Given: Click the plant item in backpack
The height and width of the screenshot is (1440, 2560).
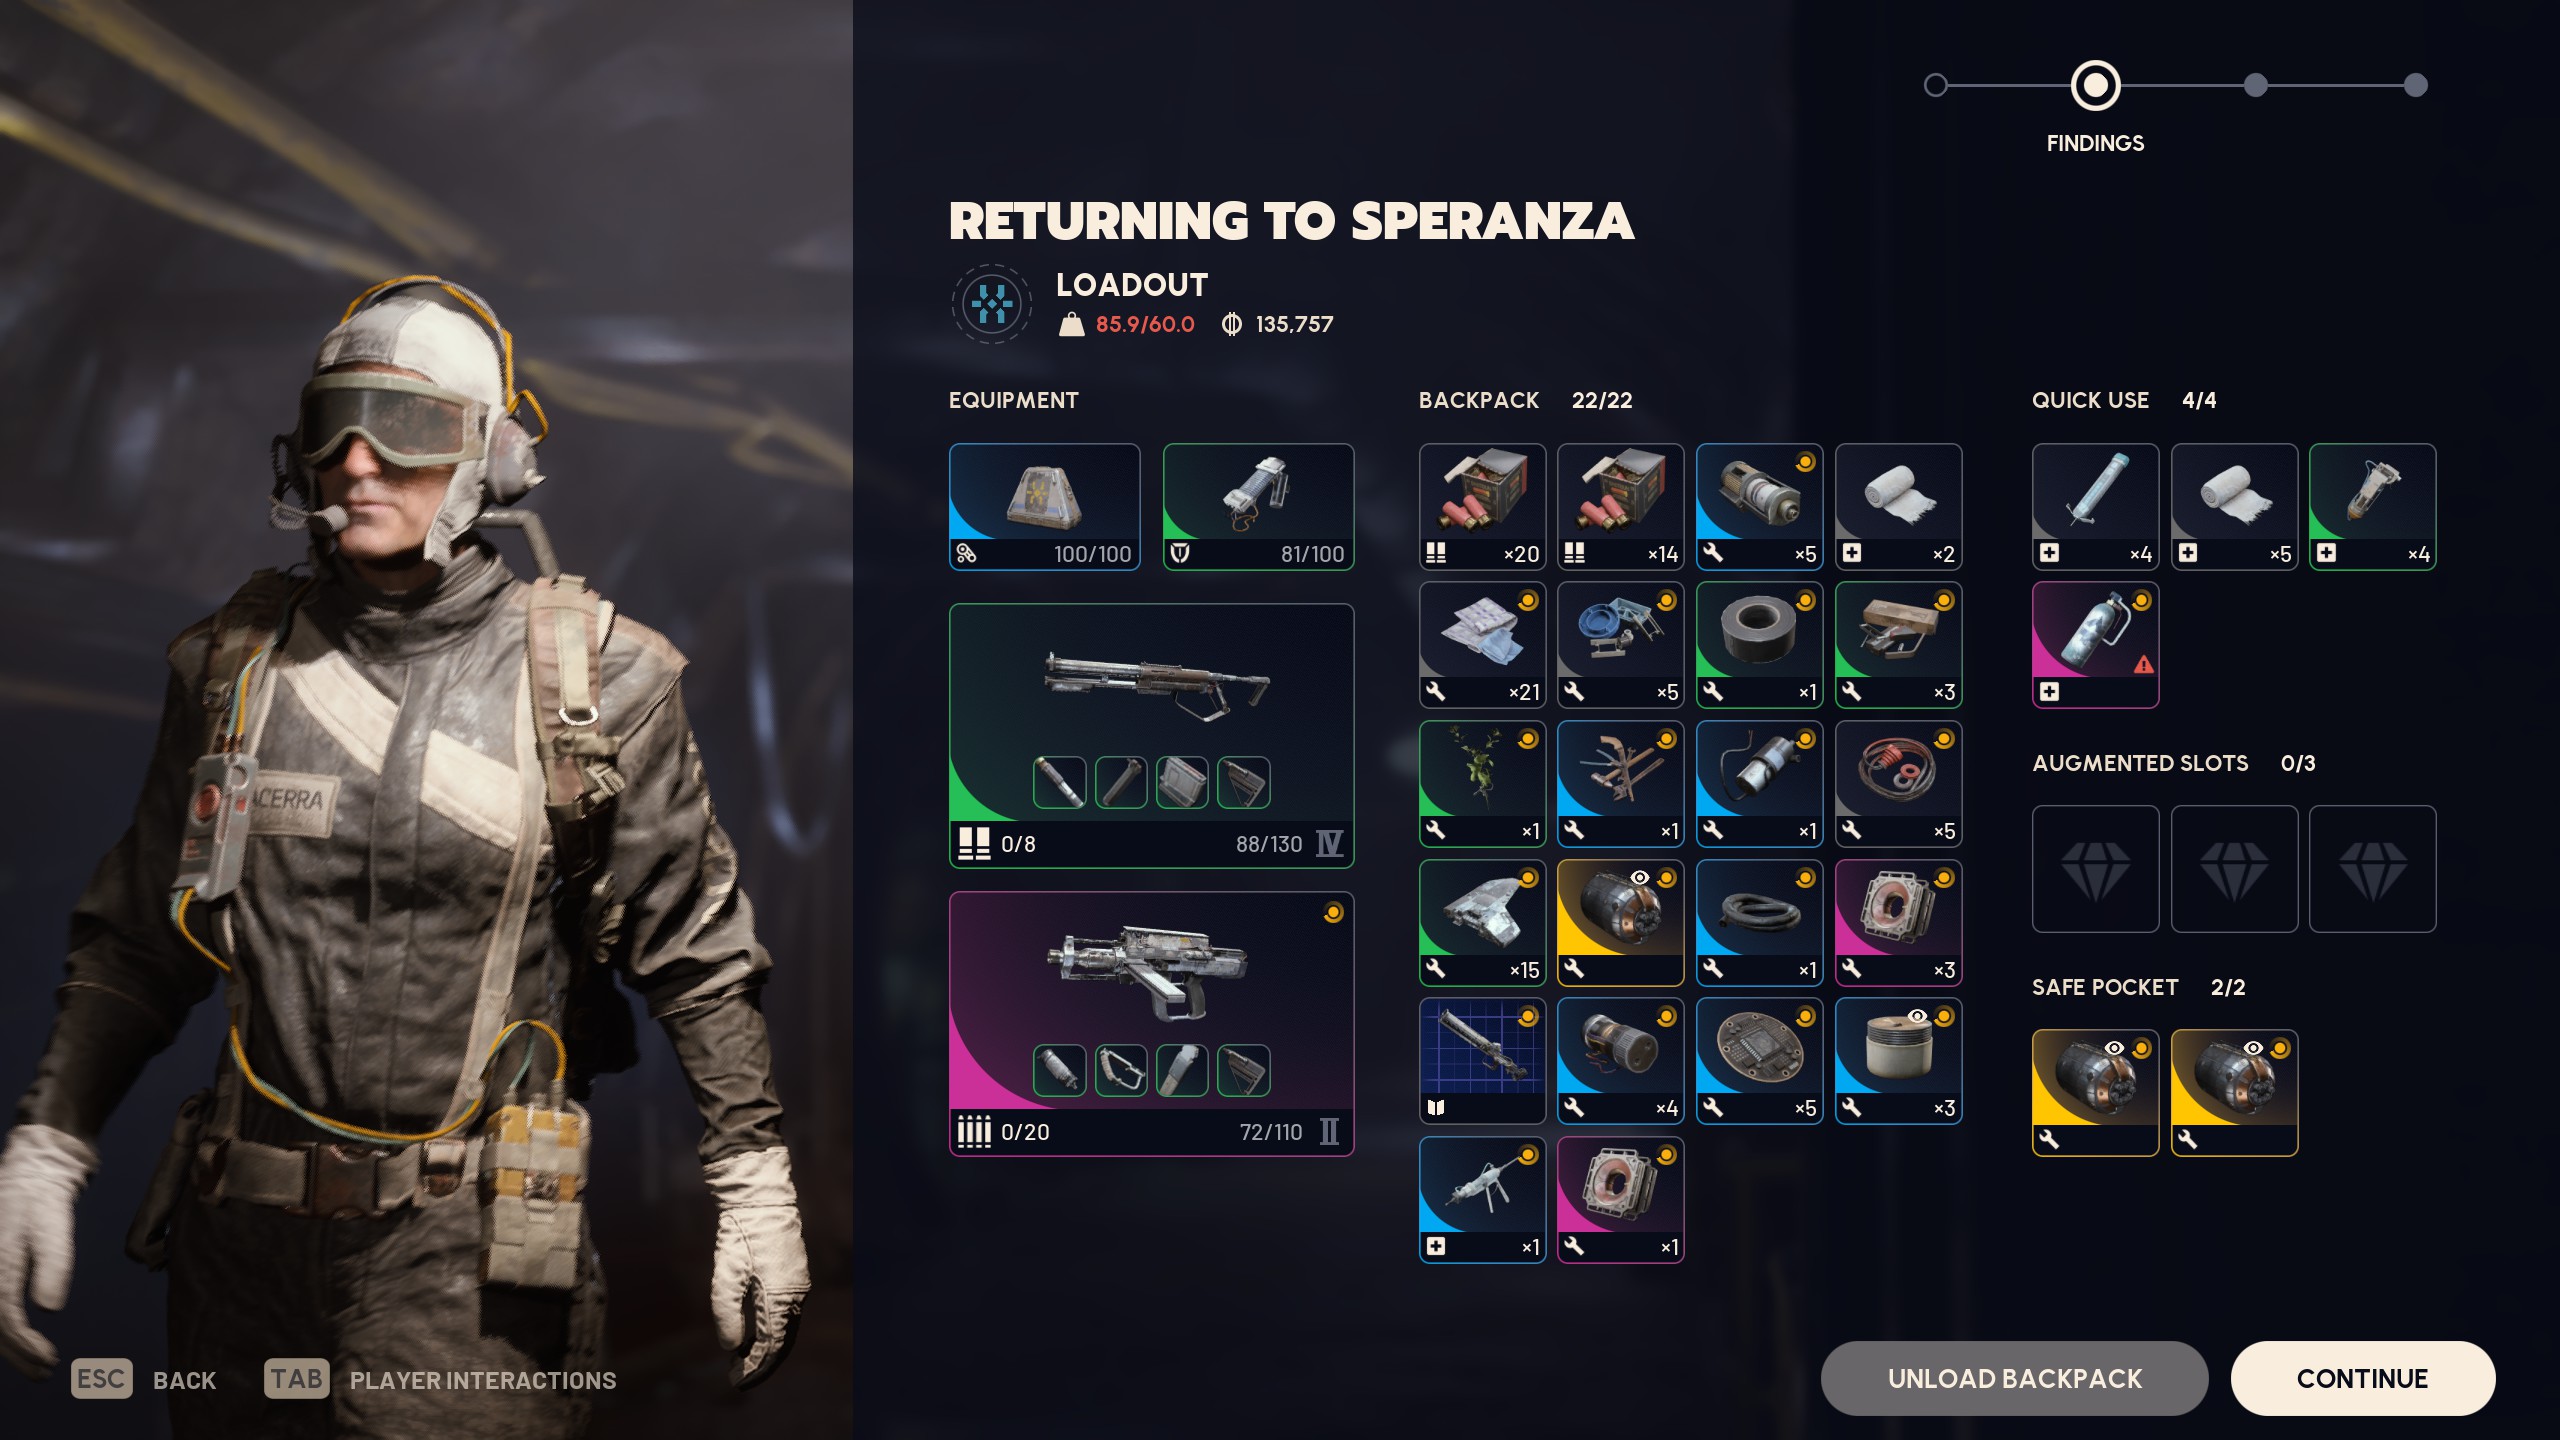Looking at the screenshot, I should 1482,784.
